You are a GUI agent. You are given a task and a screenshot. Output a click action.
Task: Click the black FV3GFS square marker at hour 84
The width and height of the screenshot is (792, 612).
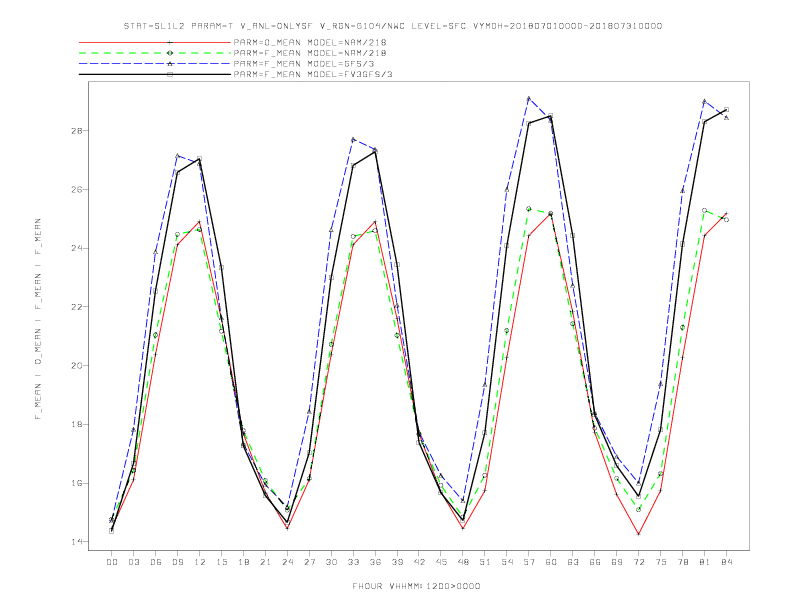click(726, 109)
